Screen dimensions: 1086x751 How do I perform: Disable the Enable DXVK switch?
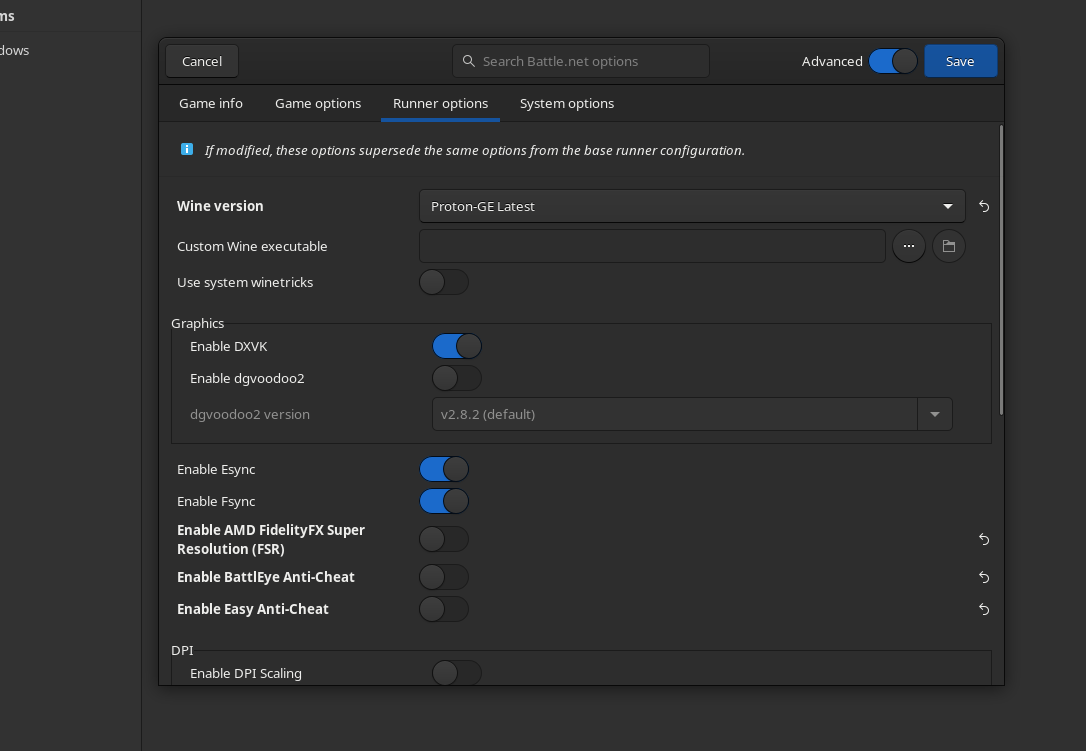(457, 346)
